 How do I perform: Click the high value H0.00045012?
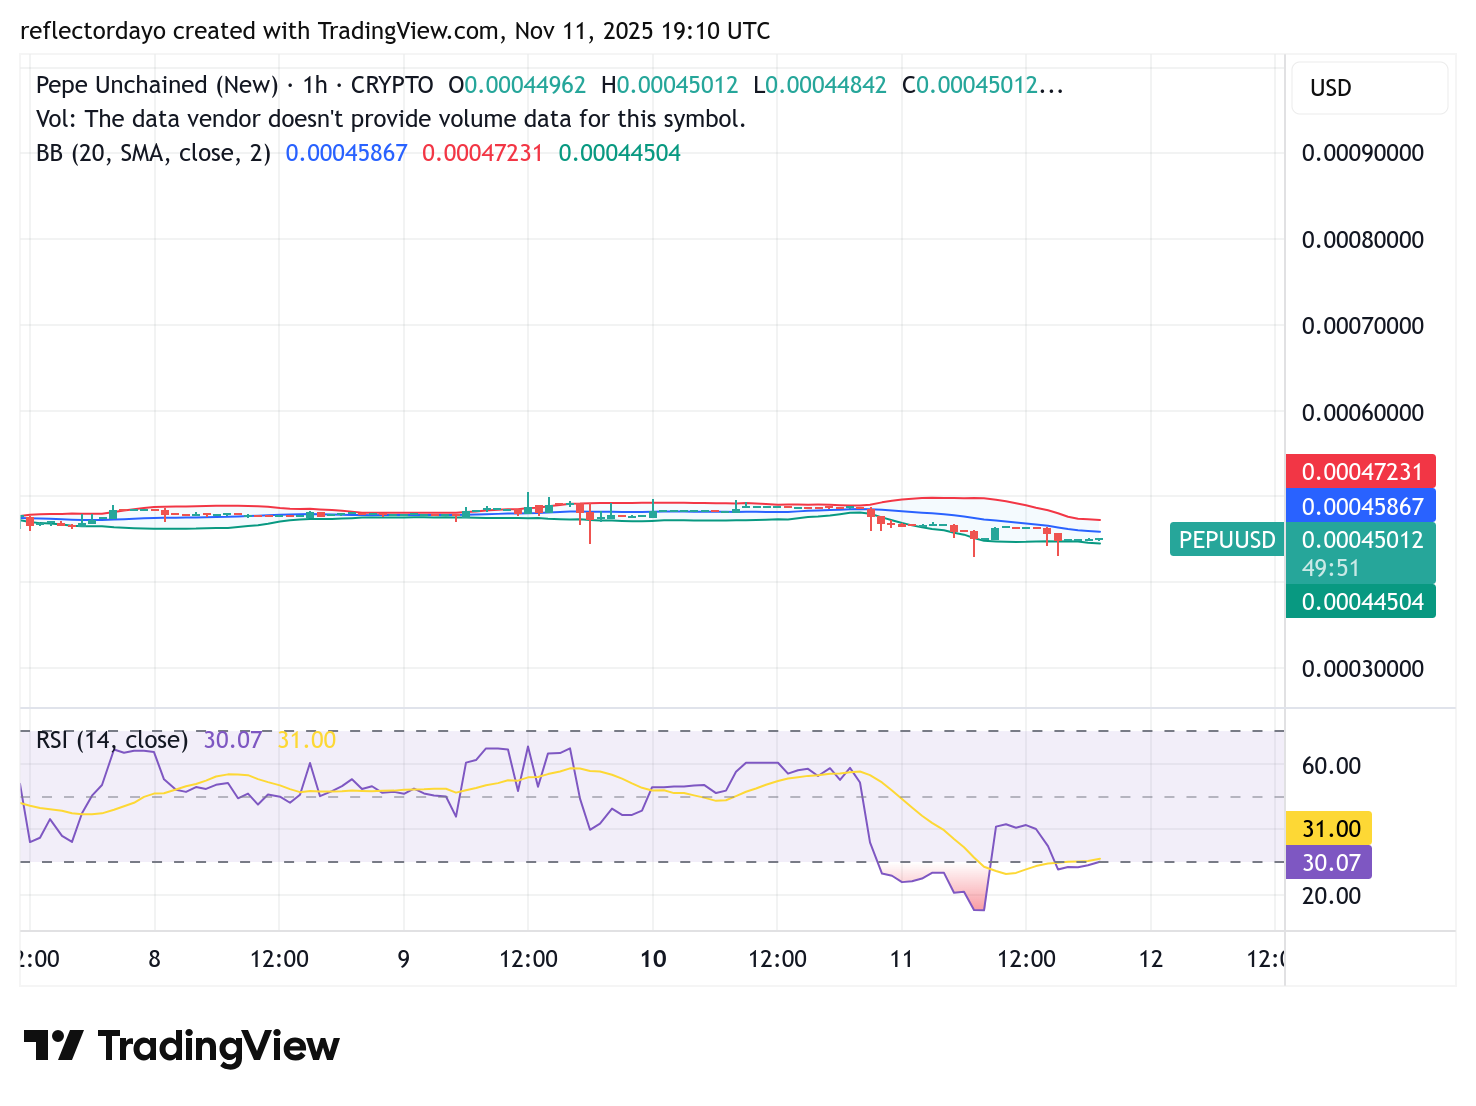tap(670, 85)
